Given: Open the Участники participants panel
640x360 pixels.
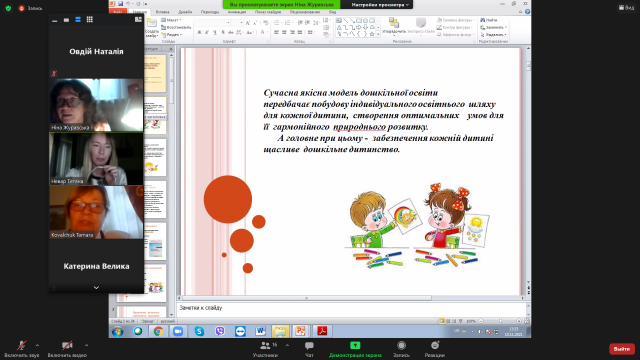Looking at the screenshot, I should (266, 349).
